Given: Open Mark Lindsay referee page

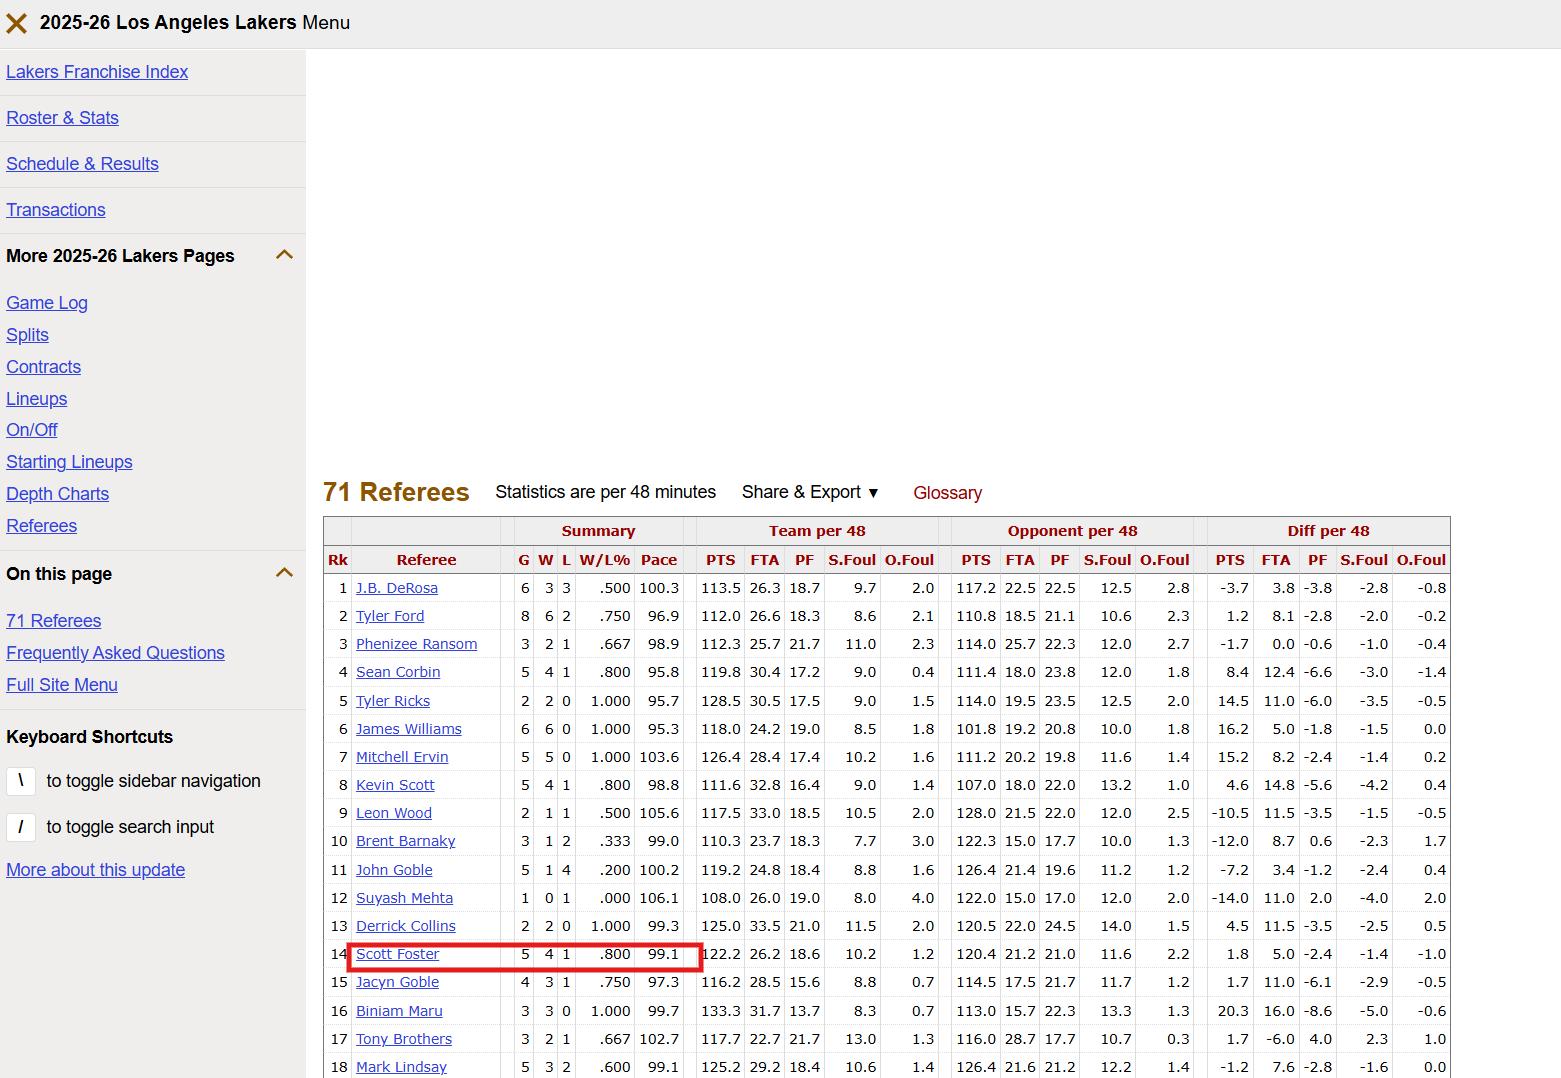Looking at the screenshot, I should [401, 1067].
